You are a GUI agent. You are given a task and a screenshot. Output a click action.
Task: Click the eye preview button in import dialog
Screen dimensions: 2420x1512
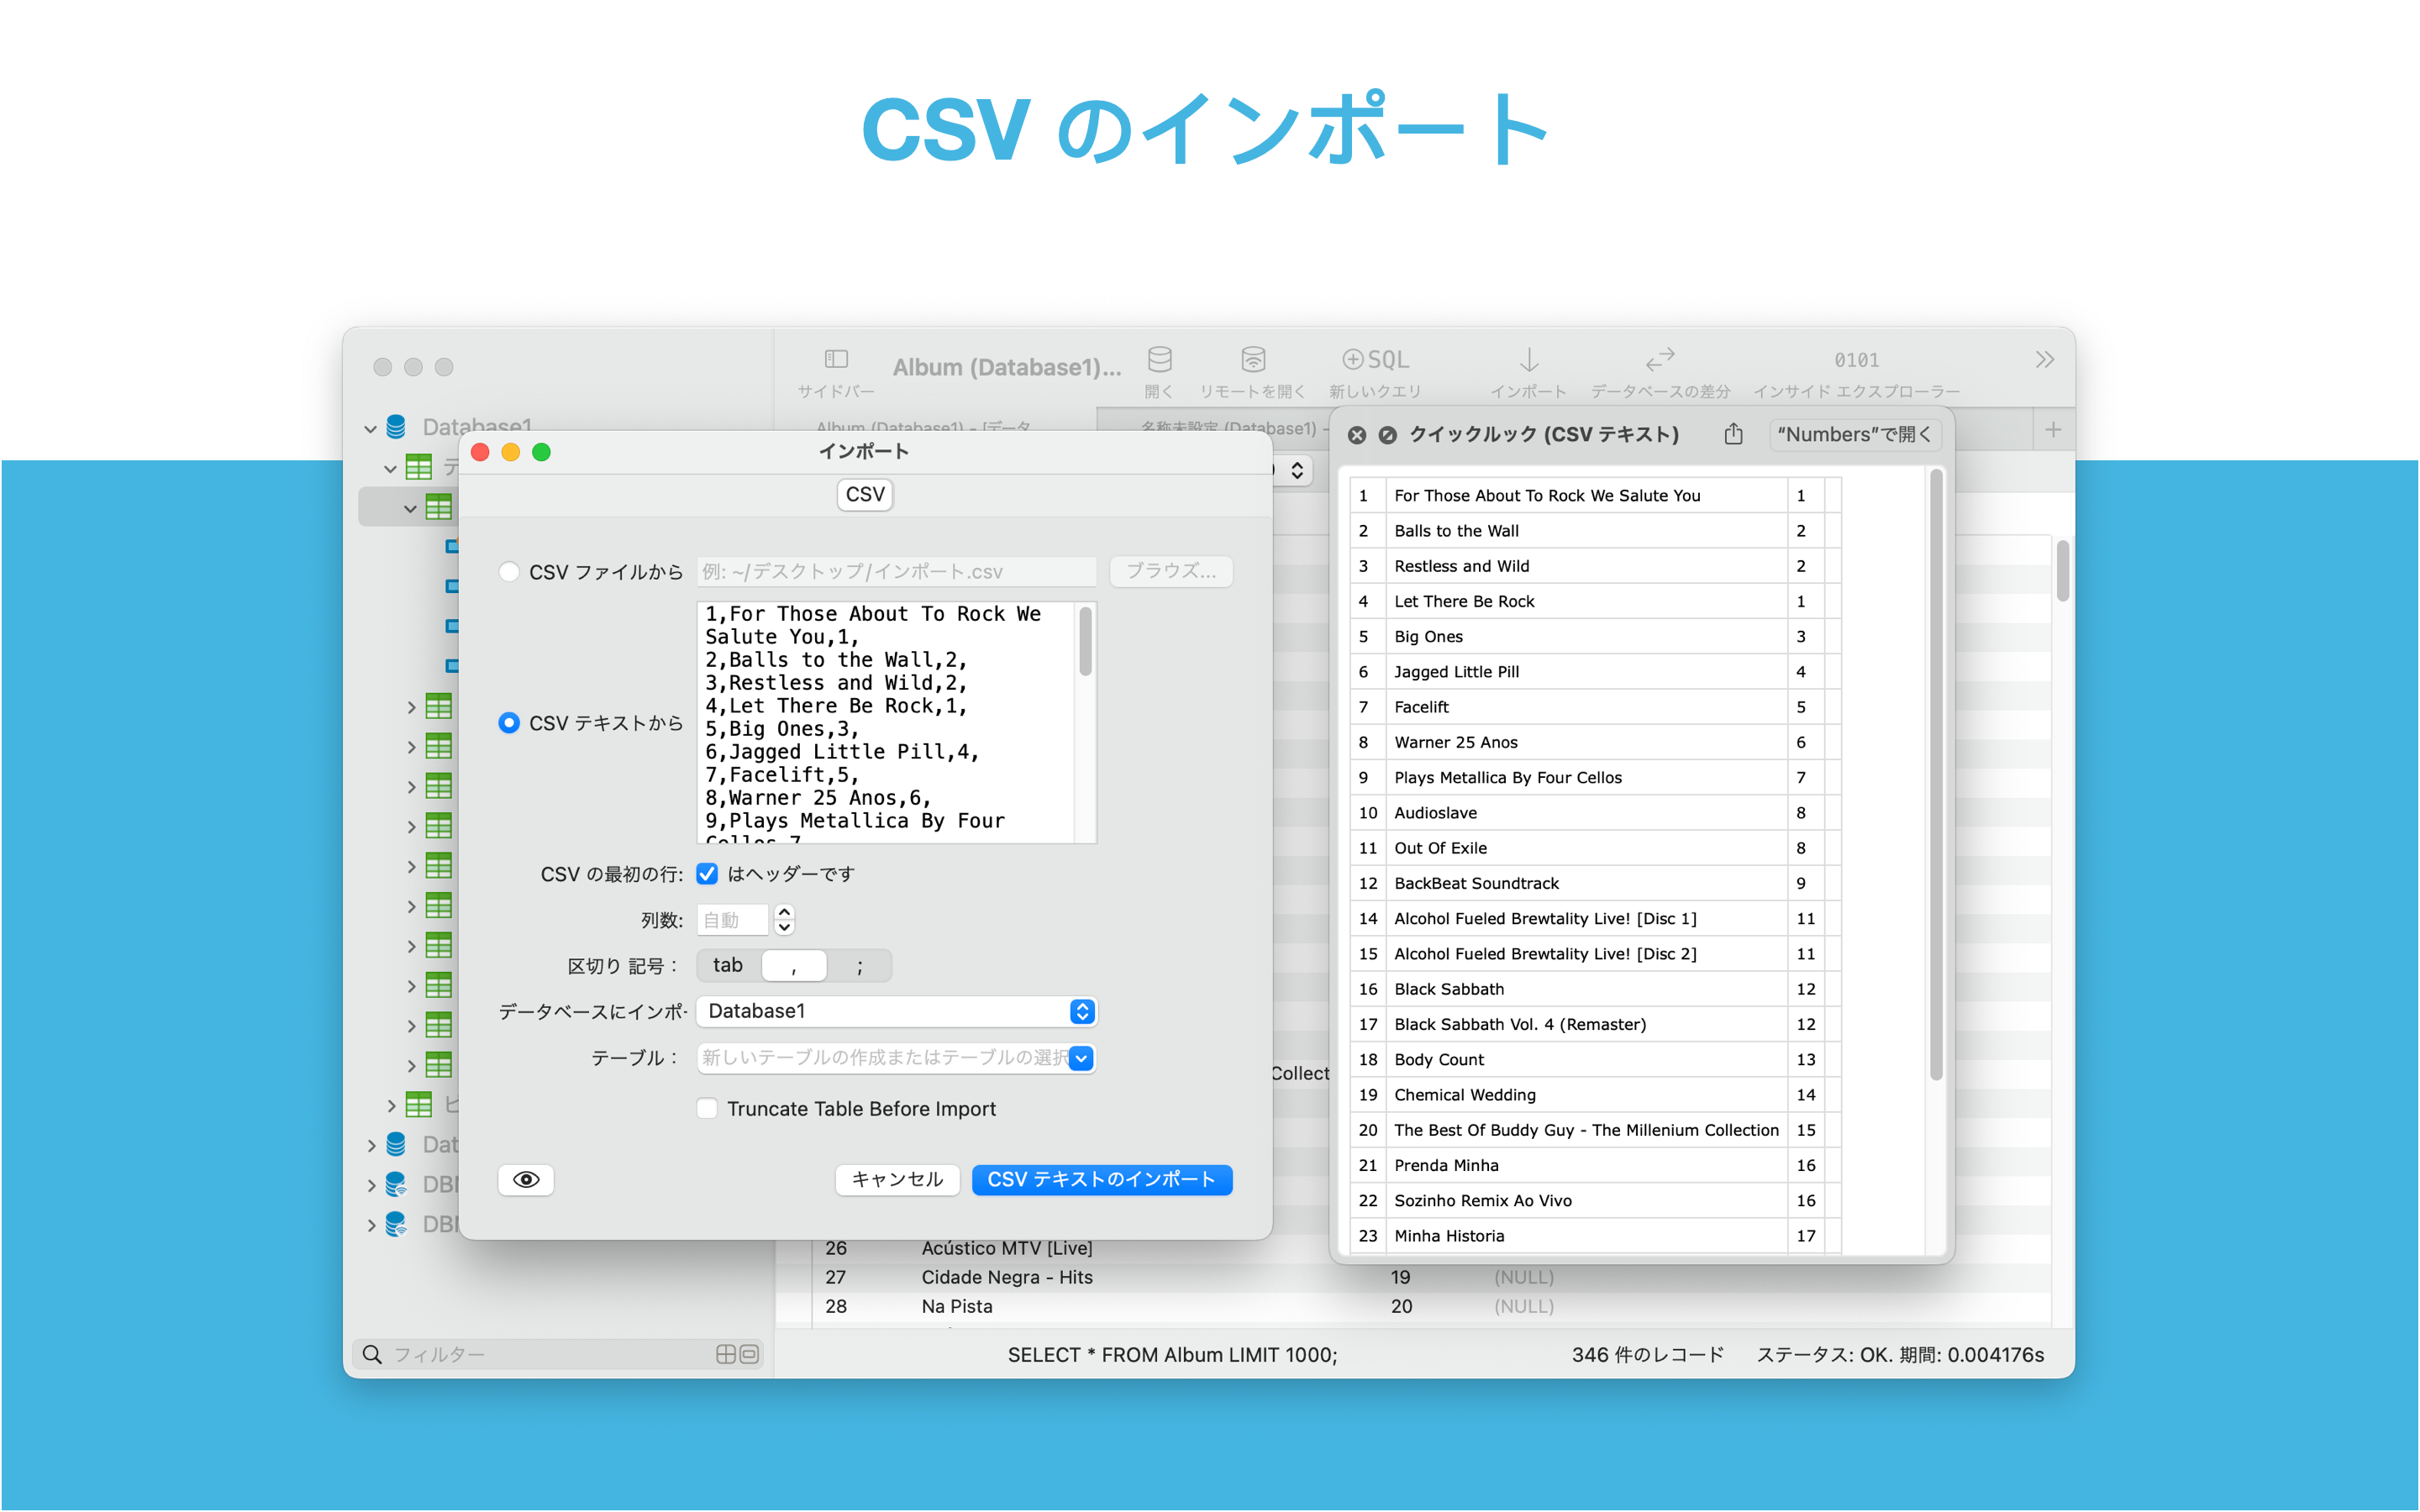pos(526,1180)
